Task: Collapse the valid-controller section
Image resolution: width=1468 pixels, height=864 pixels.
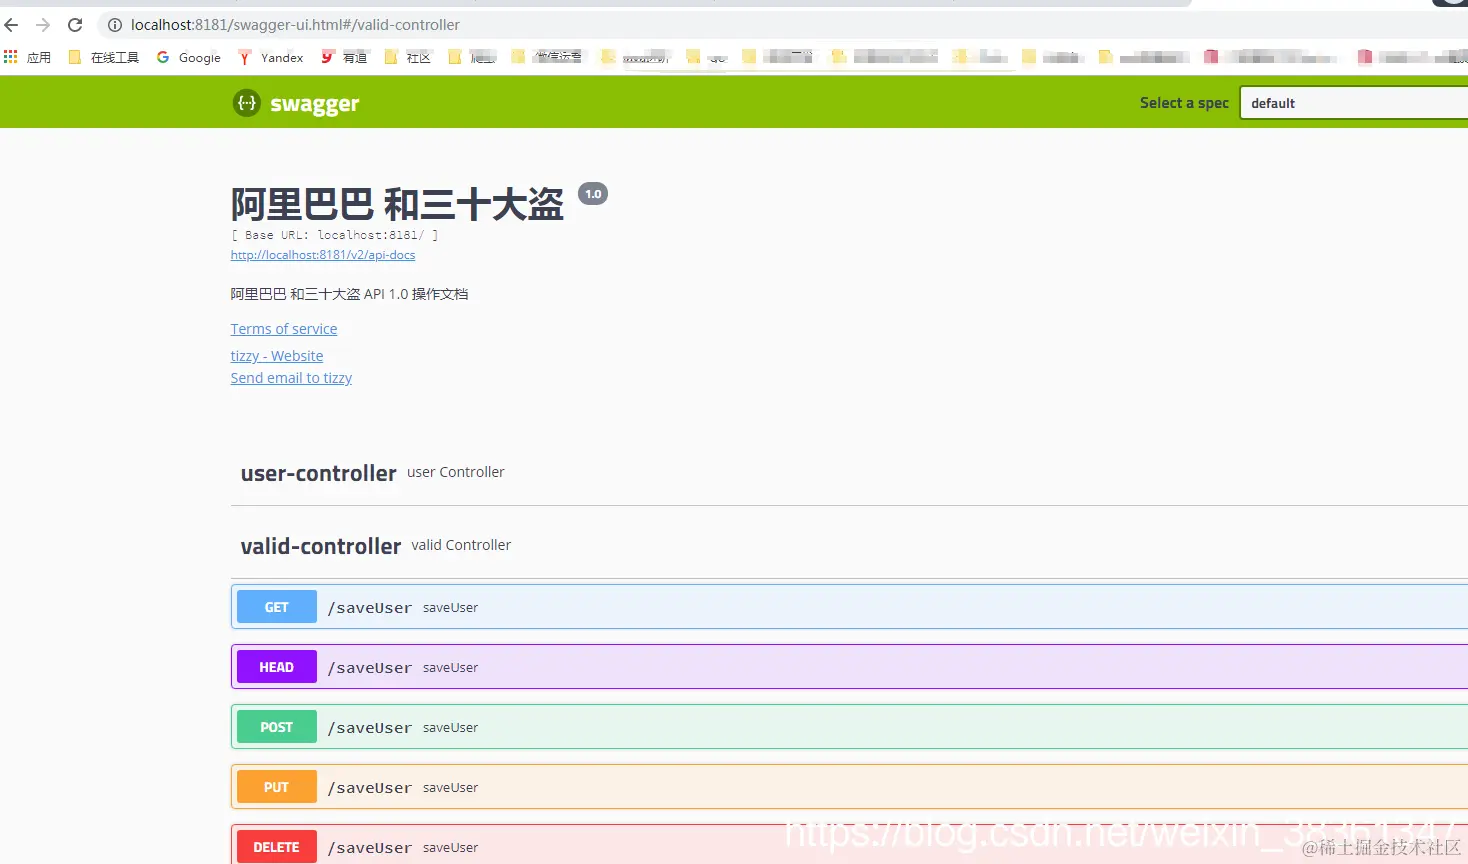Action: click(x=320, y=546)
